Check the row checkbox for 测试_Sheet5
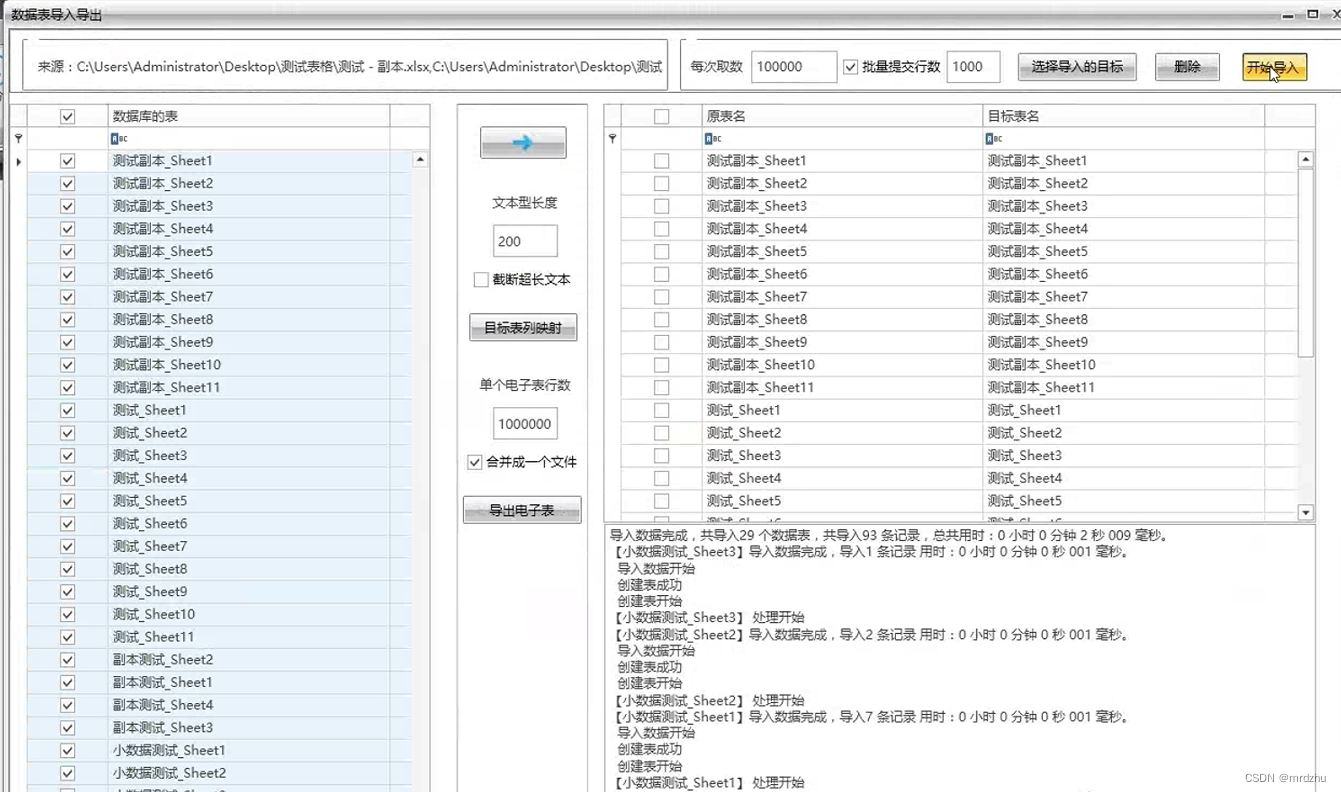 66,501
